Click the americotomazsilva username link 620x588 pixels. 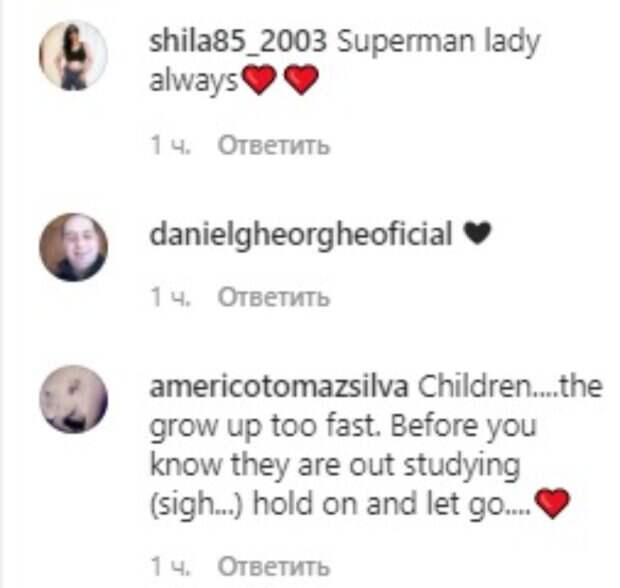pyautogui.click(x=279, y=387)
